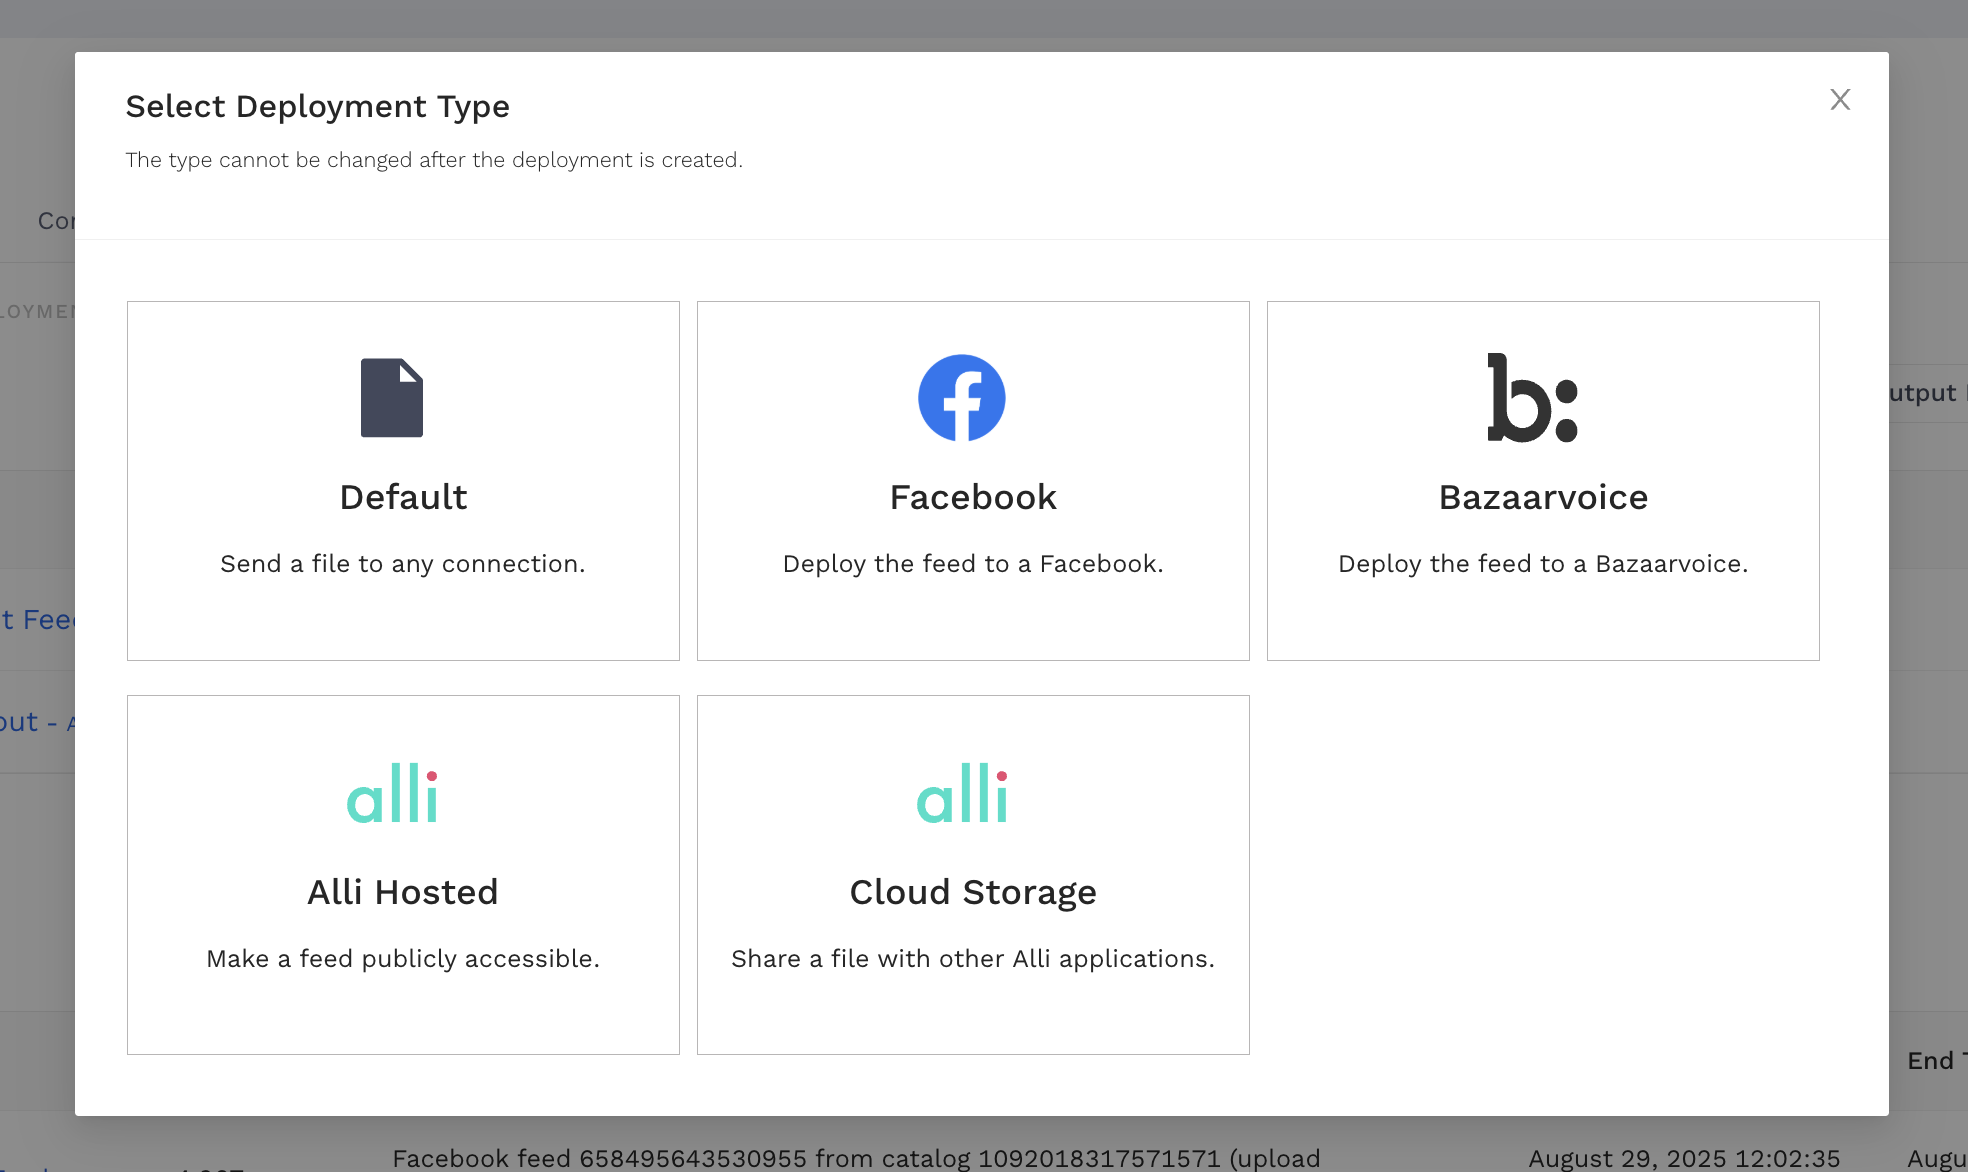The height and width of the screenshot is (1172, 1968).
Task: Click the Bazaarvoice logo icon
Action: tap(1532, 398)
